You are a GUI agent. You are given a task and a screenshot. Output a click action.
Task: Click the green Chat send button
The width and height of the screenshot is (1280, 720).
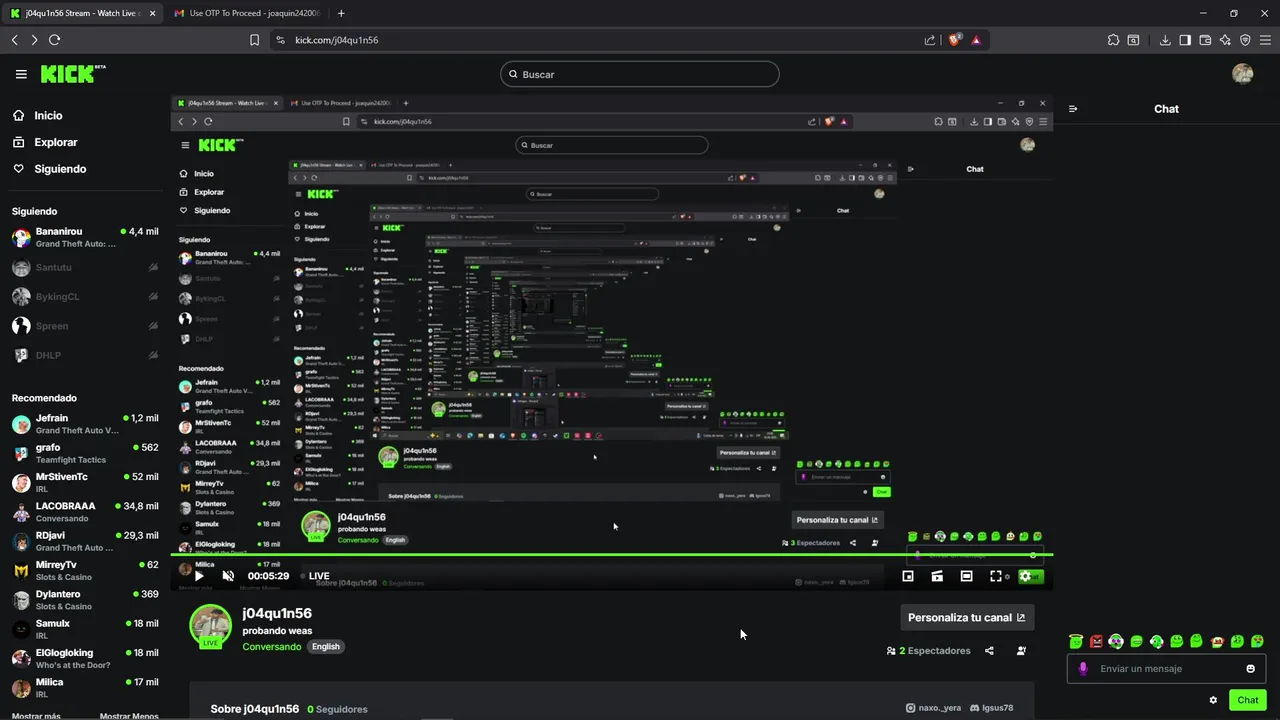pos(1248,700)
